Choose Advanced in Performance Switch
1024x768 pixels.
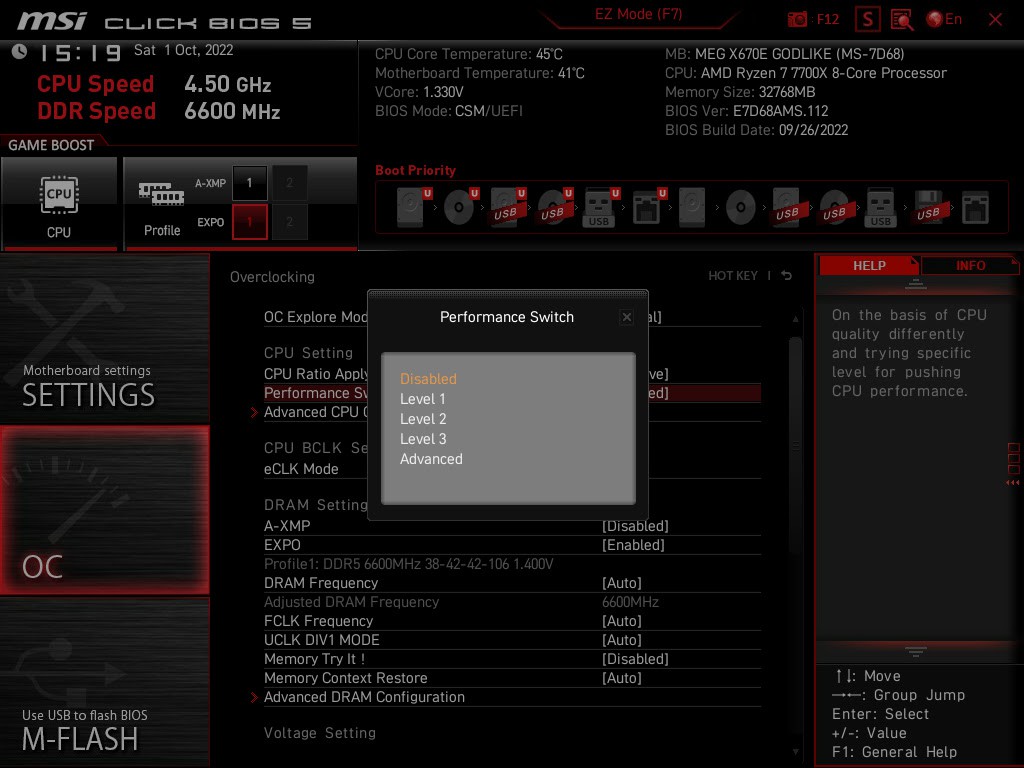(x=431, y=459)
